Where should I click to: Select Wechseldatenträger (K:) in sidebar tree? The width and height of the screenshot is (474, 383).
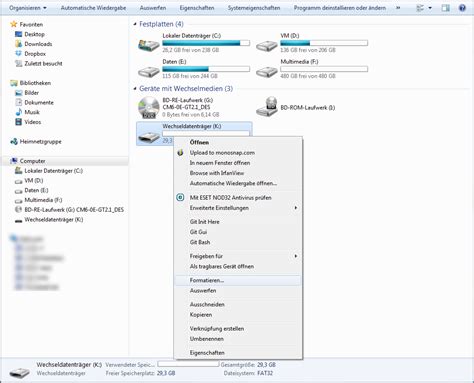coord(54,219)
